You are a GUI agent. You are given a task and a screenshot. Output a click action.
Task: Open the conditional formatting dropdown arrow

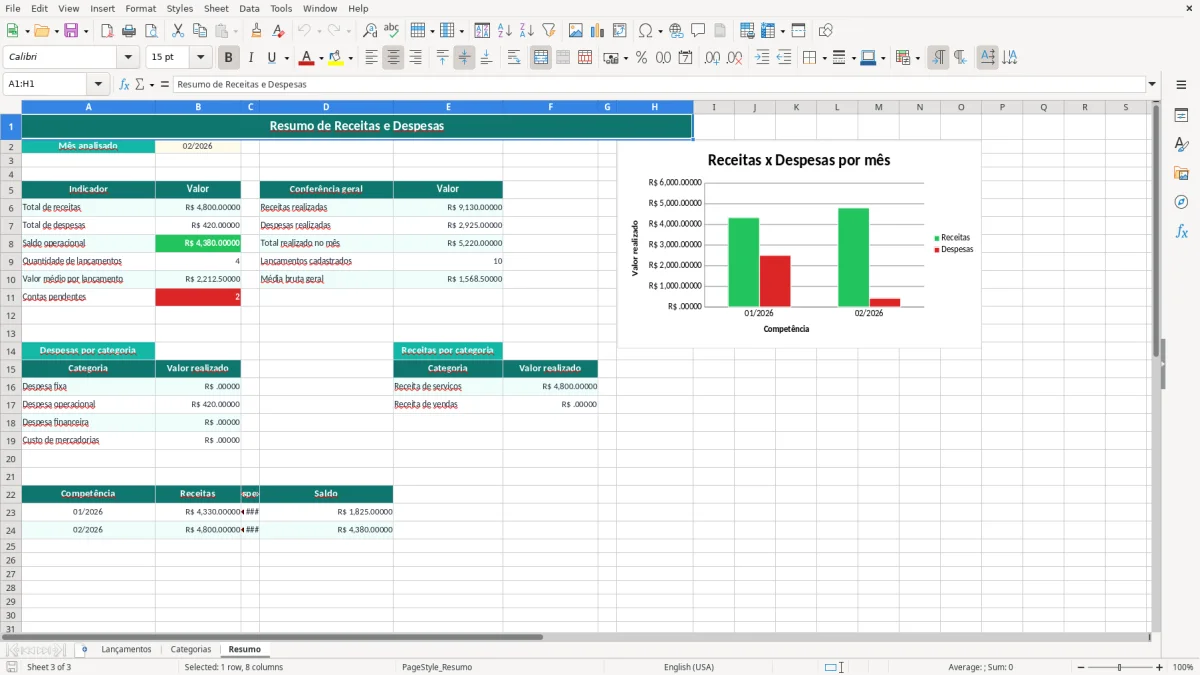[917, 58]
